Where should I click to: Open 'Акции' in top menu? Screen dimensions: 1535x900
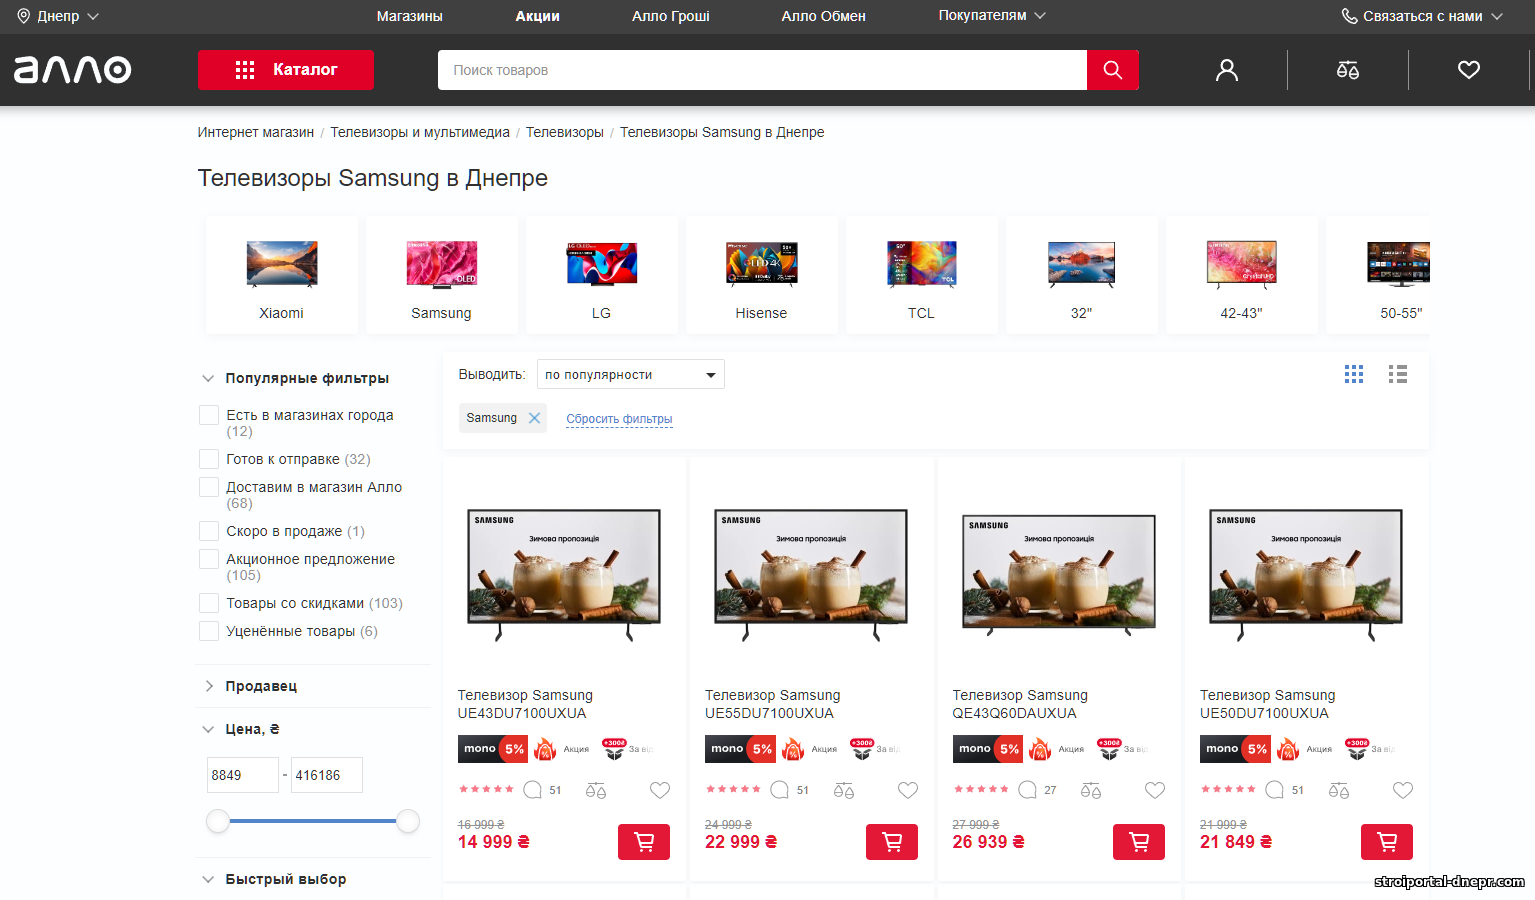tap(537, 16)
